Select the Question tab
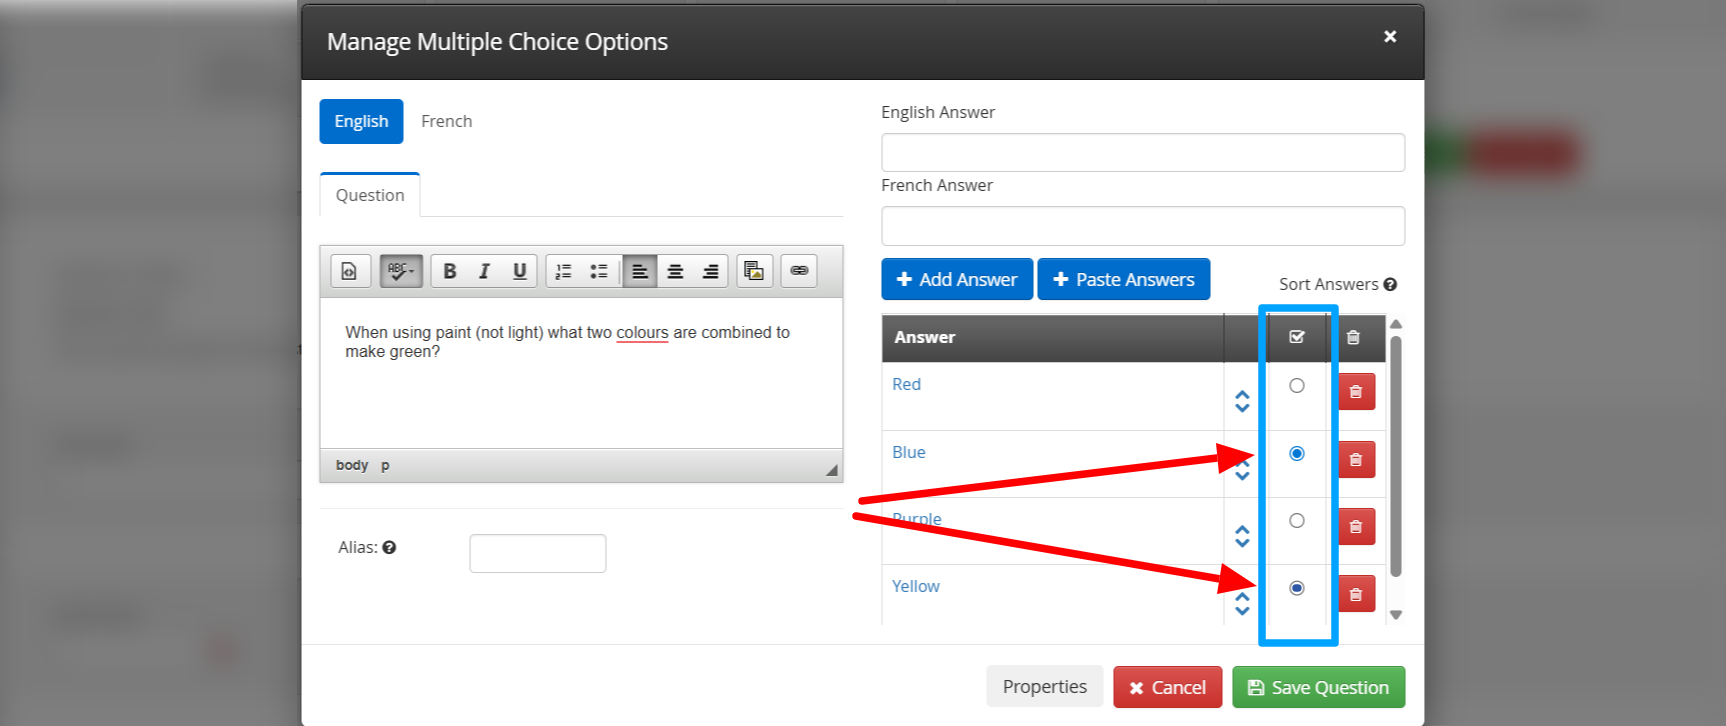Image resolution: width=1726 pixels, height=726 pixels. tap(370, 195)
